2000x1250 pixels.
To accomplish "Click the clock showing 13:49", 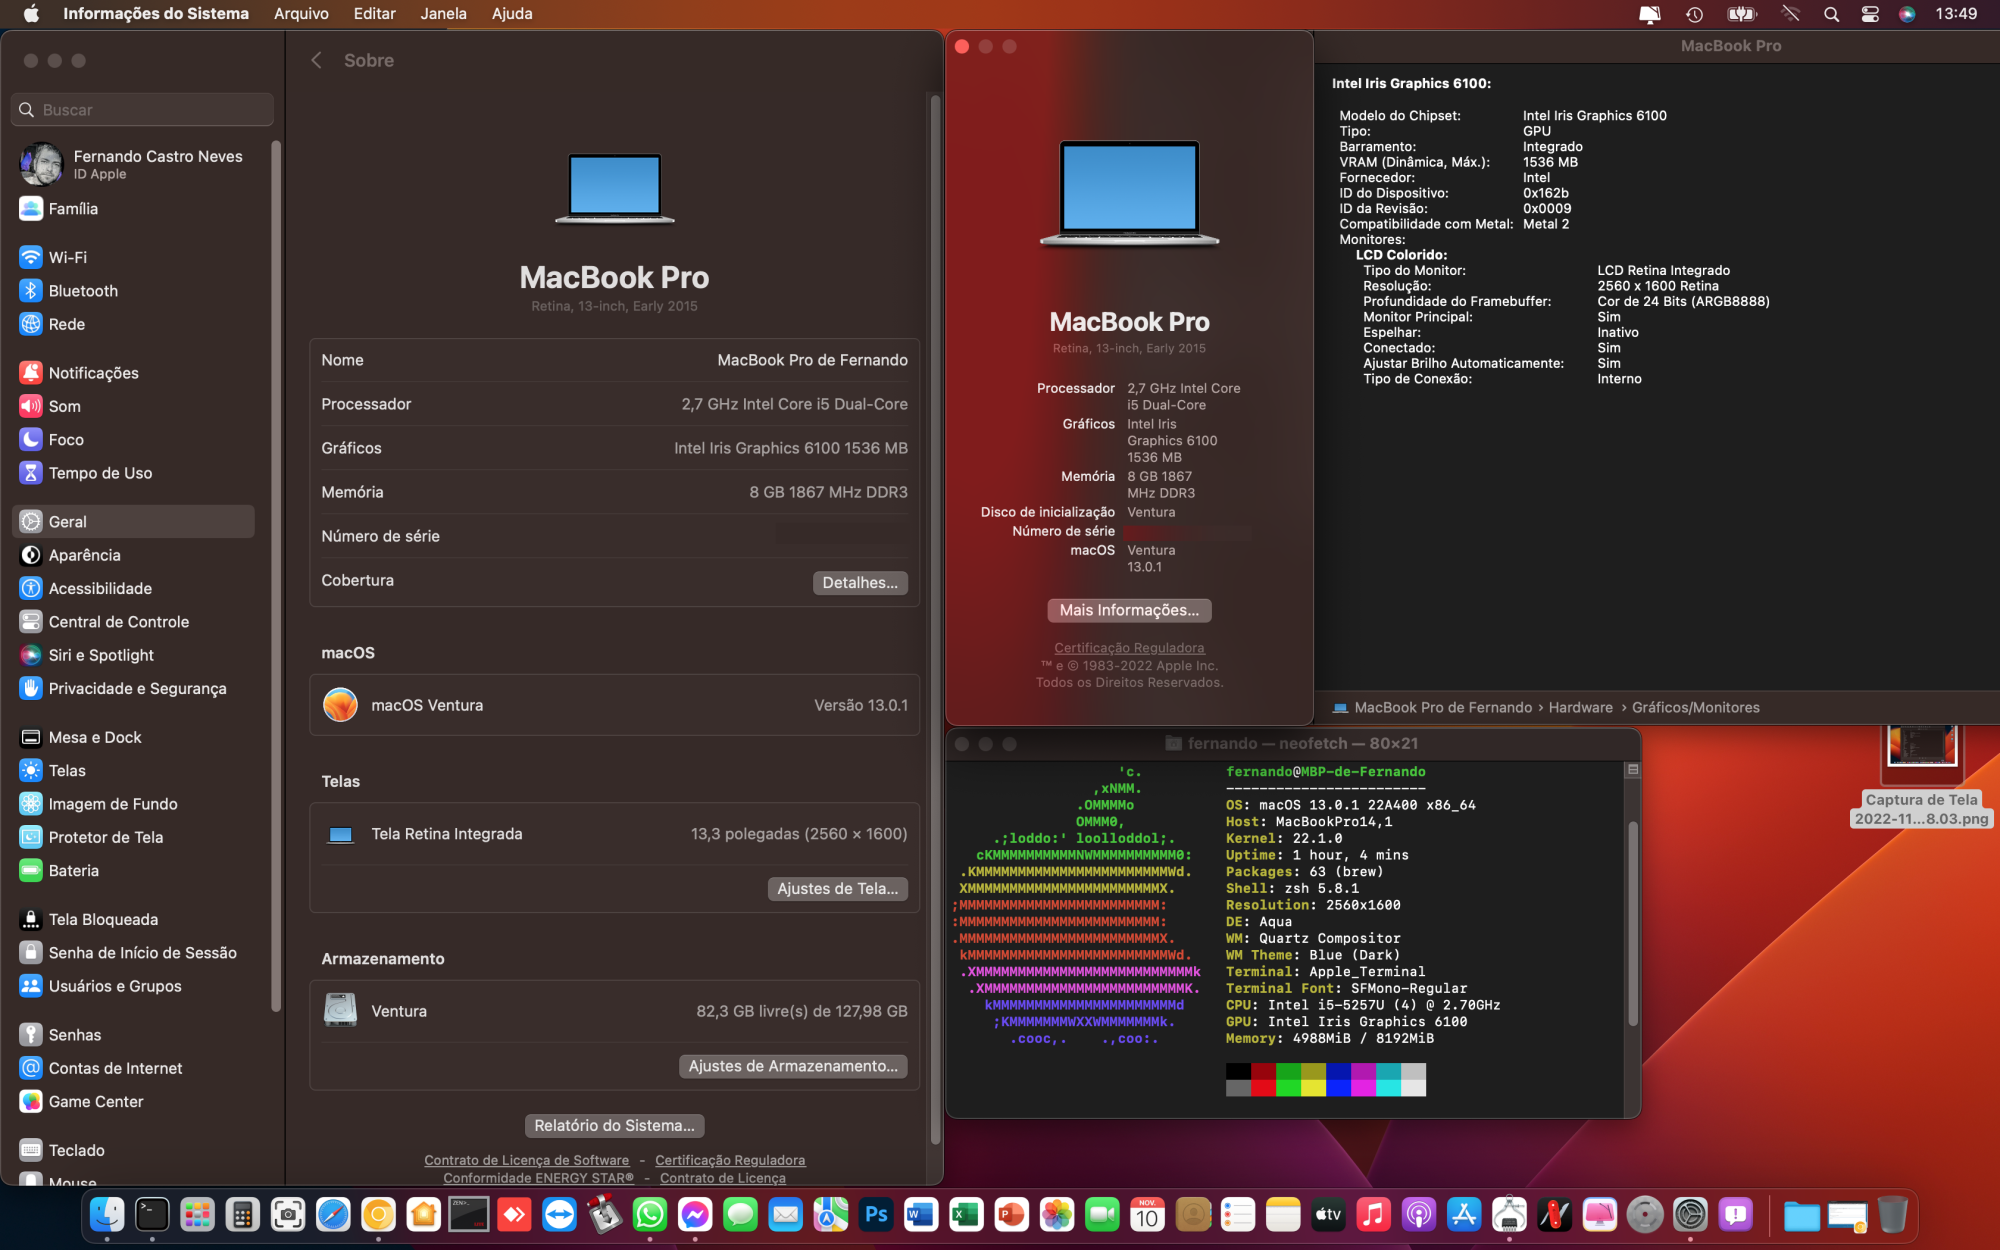I will pyautogui.click(x=1956, y=14).
